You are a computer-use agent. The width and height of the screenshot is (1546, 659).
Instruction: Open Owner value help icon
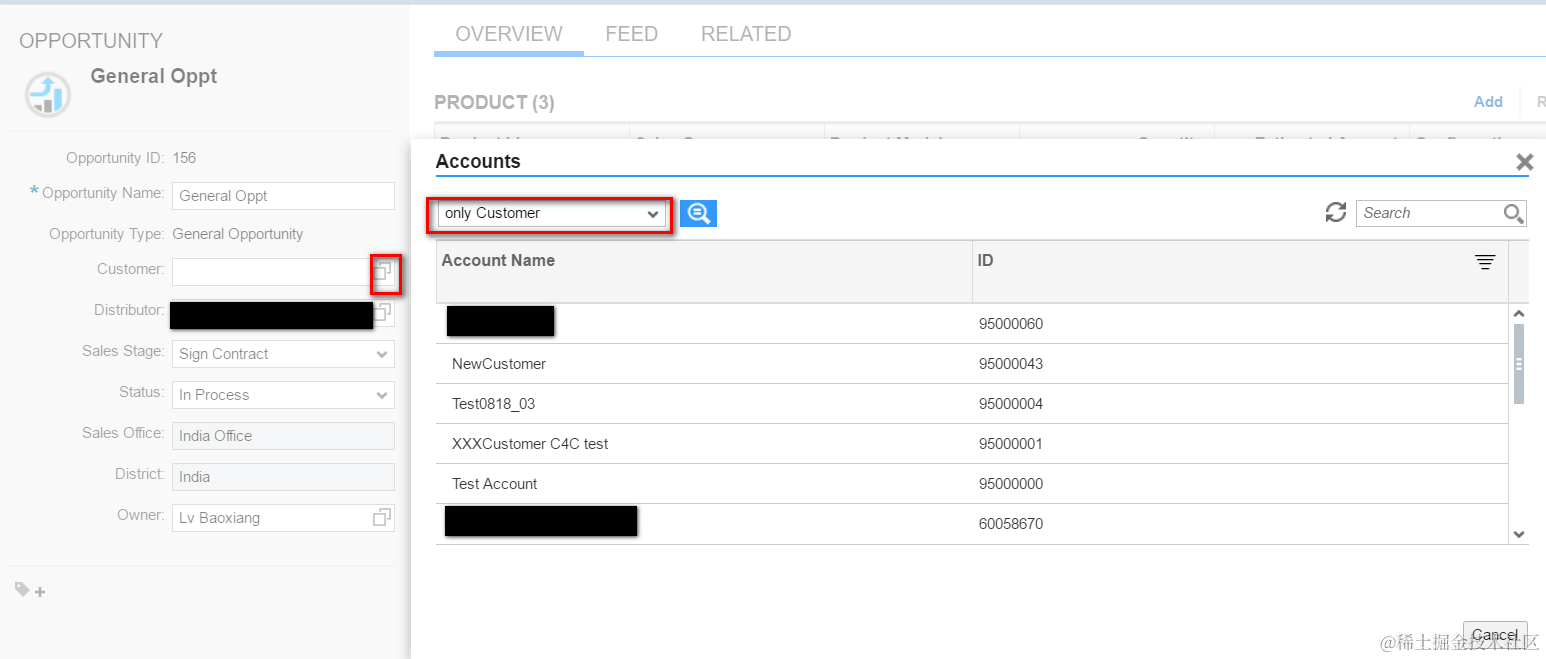point(382,518)
